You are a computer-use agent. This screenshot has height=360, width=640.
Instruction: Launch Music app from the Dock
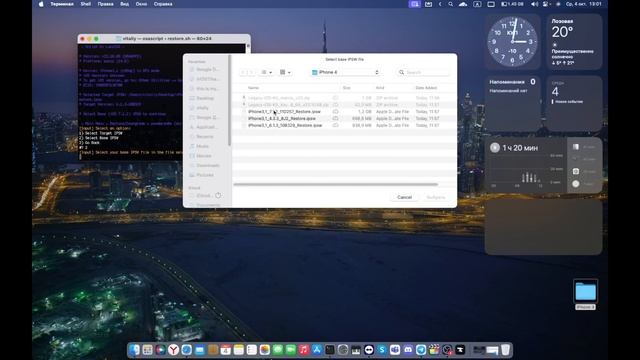304,350
